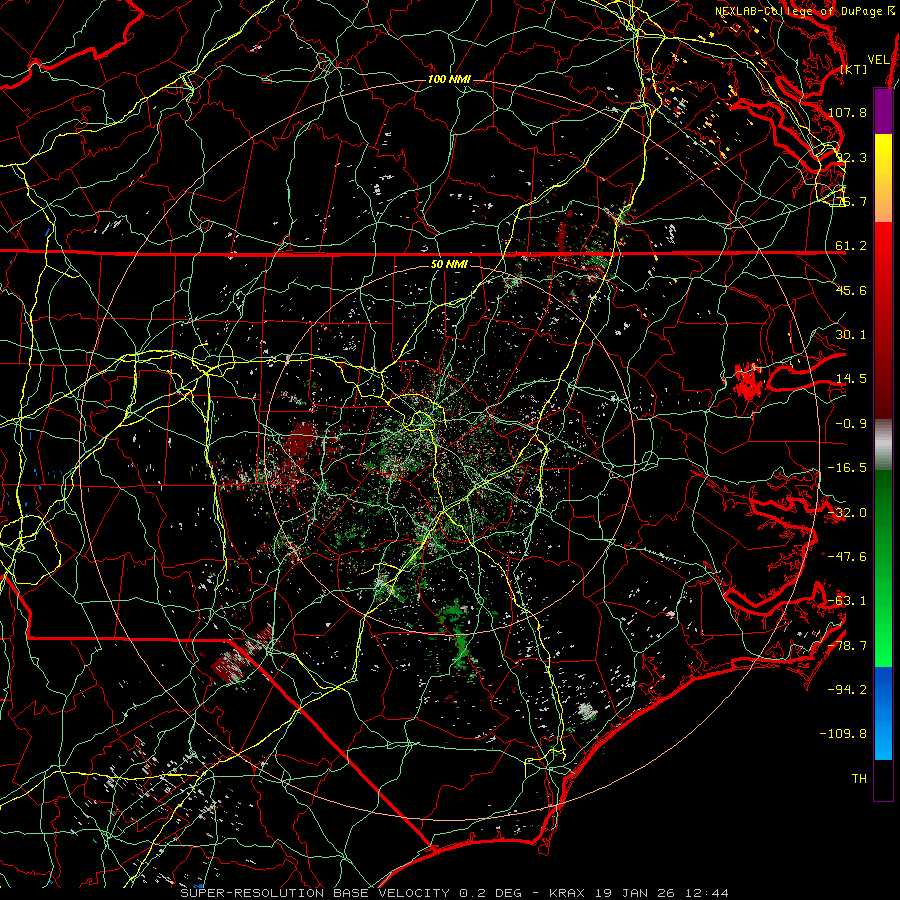Click the 100 NMI range ring label
This screenshot has height=900, width=900.
coord(449,79)
